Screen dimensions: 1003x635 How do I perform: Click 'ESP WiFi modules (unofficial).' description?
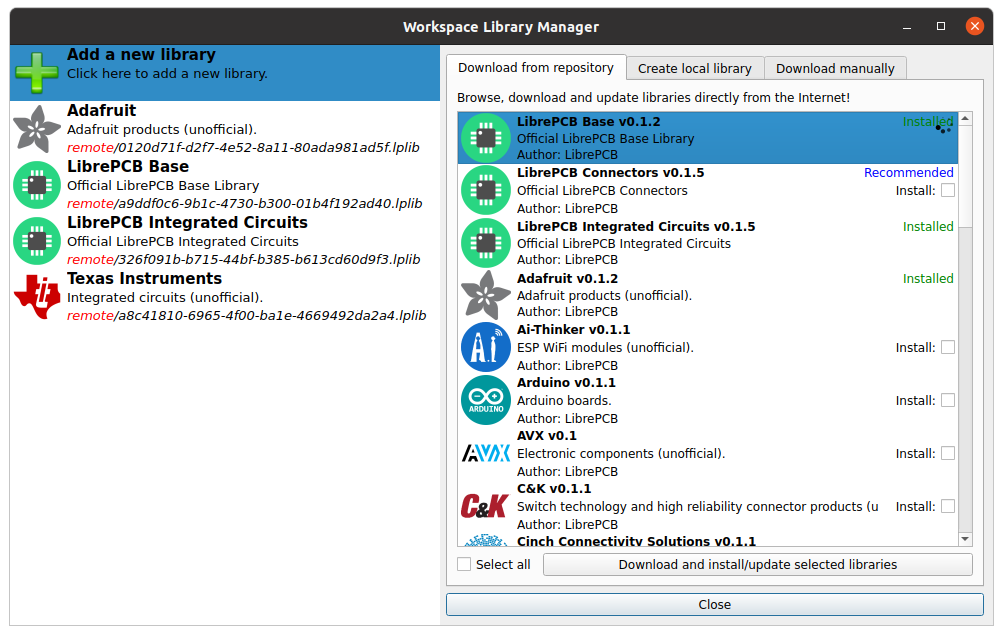click(x=605, y=348)
